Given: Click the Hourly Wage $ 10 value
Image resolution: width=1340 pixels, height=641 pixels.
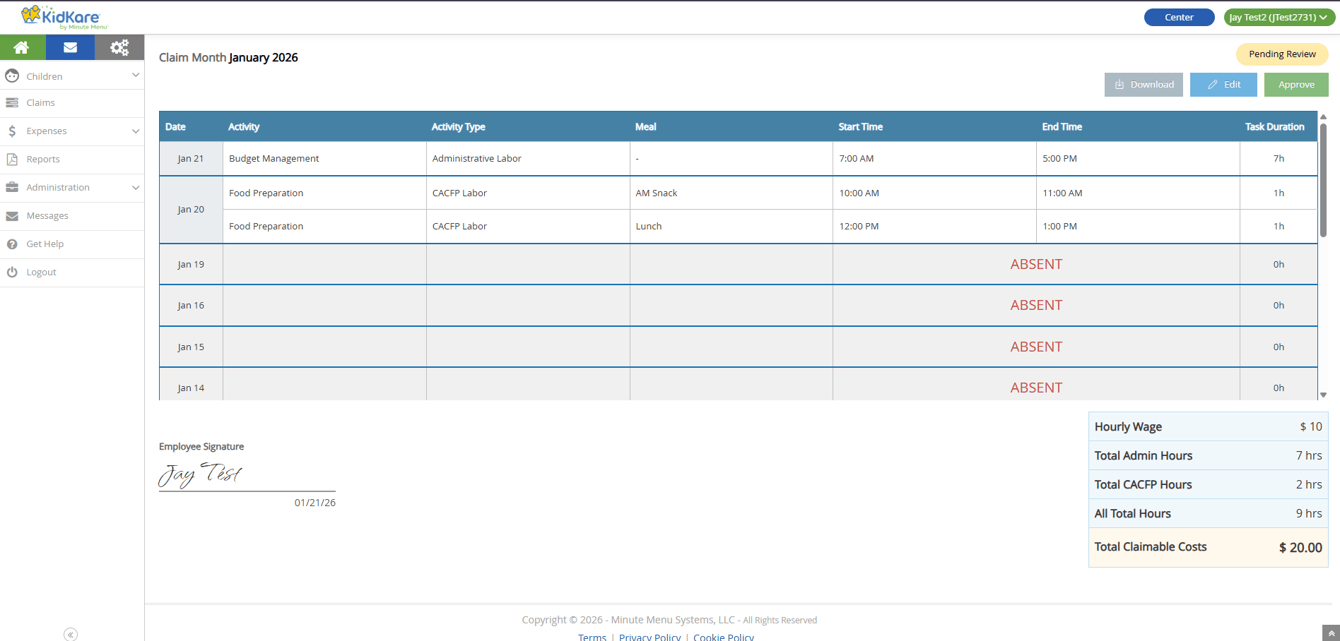Looking at the screenshot, I should [x=1311, y=427].
